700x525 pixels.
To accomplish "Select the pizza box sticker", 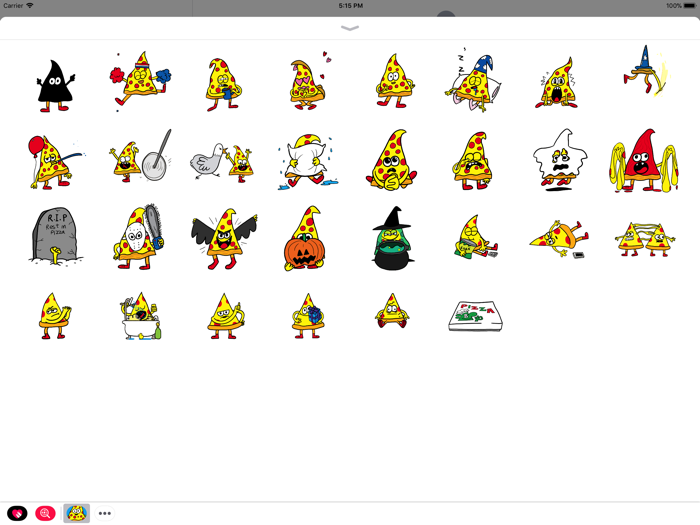I will pos(475,316).
